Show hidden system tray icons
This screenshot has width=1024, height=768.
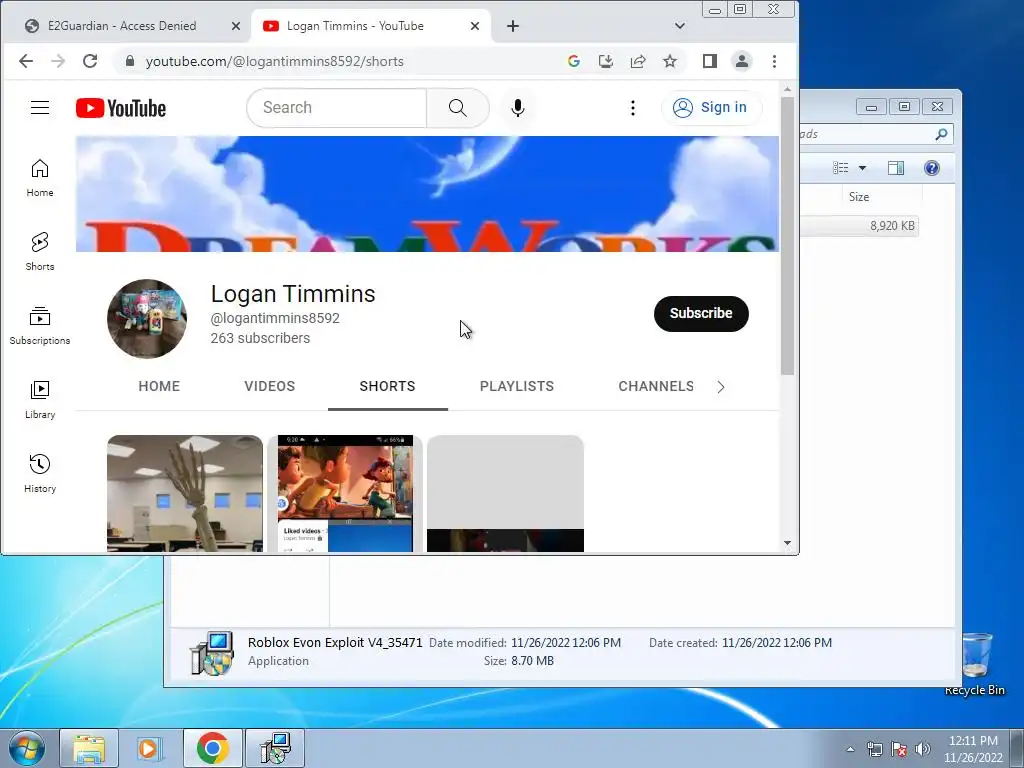point(850,749)
